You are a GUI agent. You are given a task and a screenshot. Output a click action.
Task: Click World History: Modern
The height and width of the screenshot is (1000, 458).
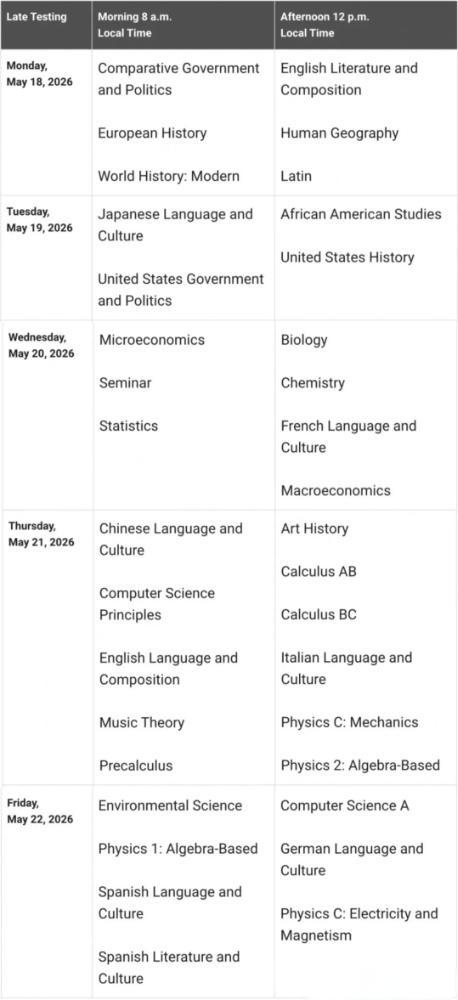click(168, 176)
